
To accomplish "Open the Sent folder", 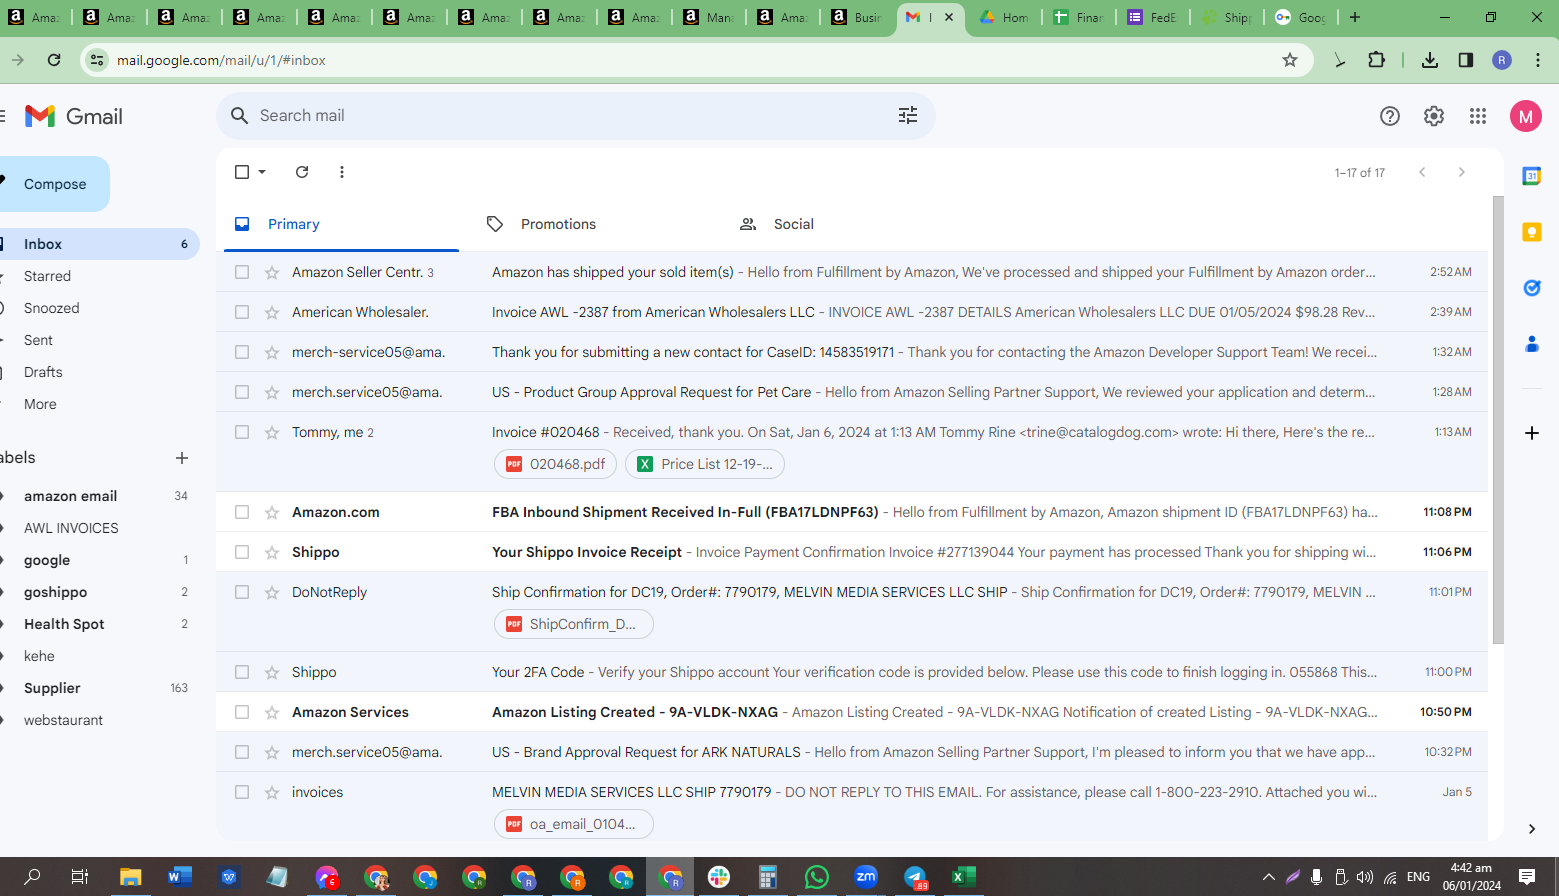I will 38,340.
